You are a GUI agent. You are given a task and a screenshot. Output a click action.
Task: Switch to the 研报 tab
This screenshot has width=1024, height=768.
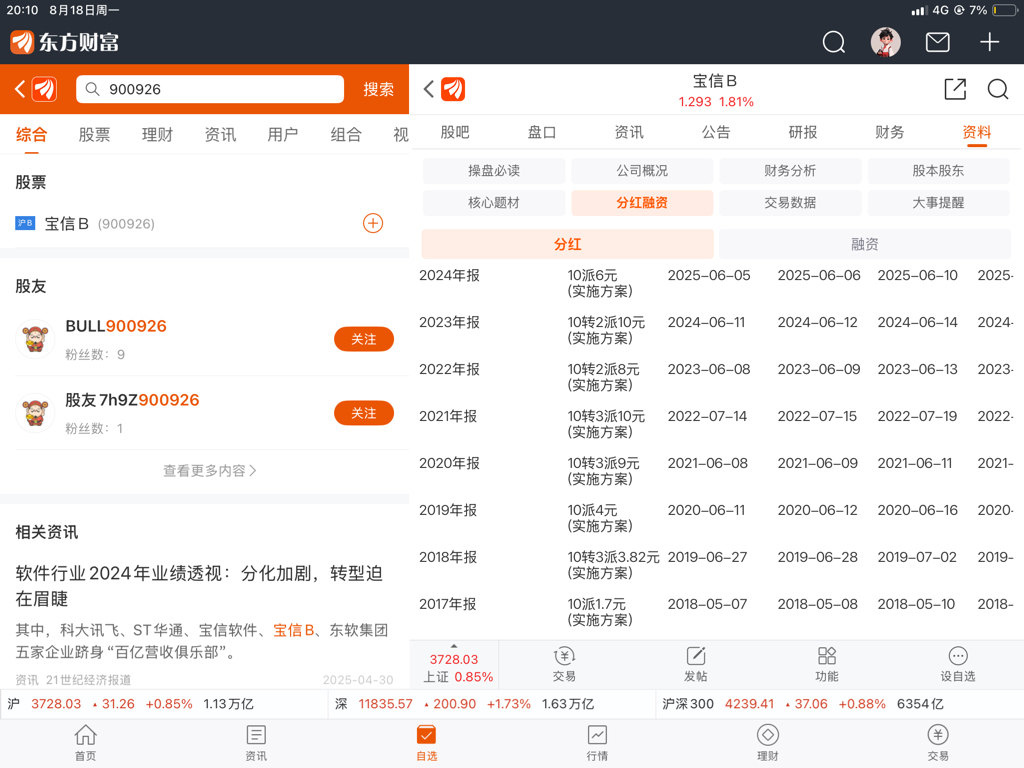tap(803, 133)
